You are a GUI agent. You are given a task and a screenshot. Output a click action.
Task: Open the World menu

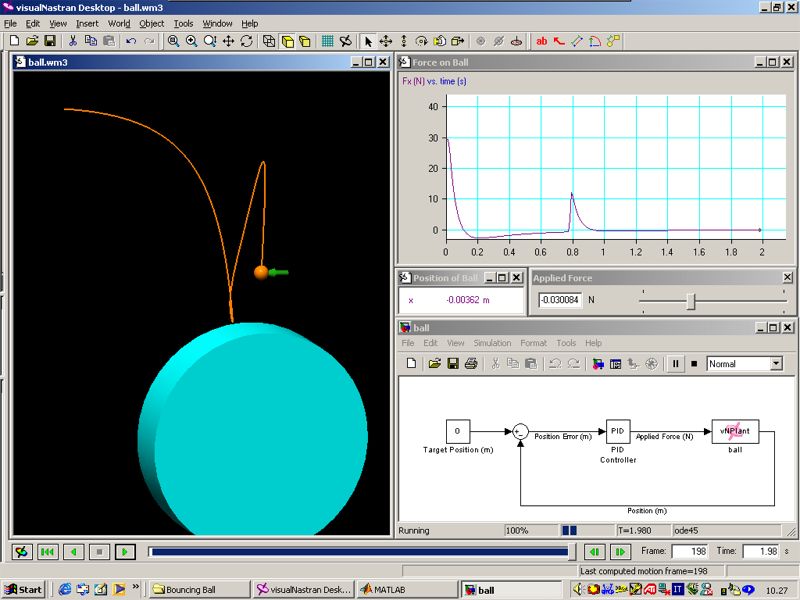coord(119,23)
